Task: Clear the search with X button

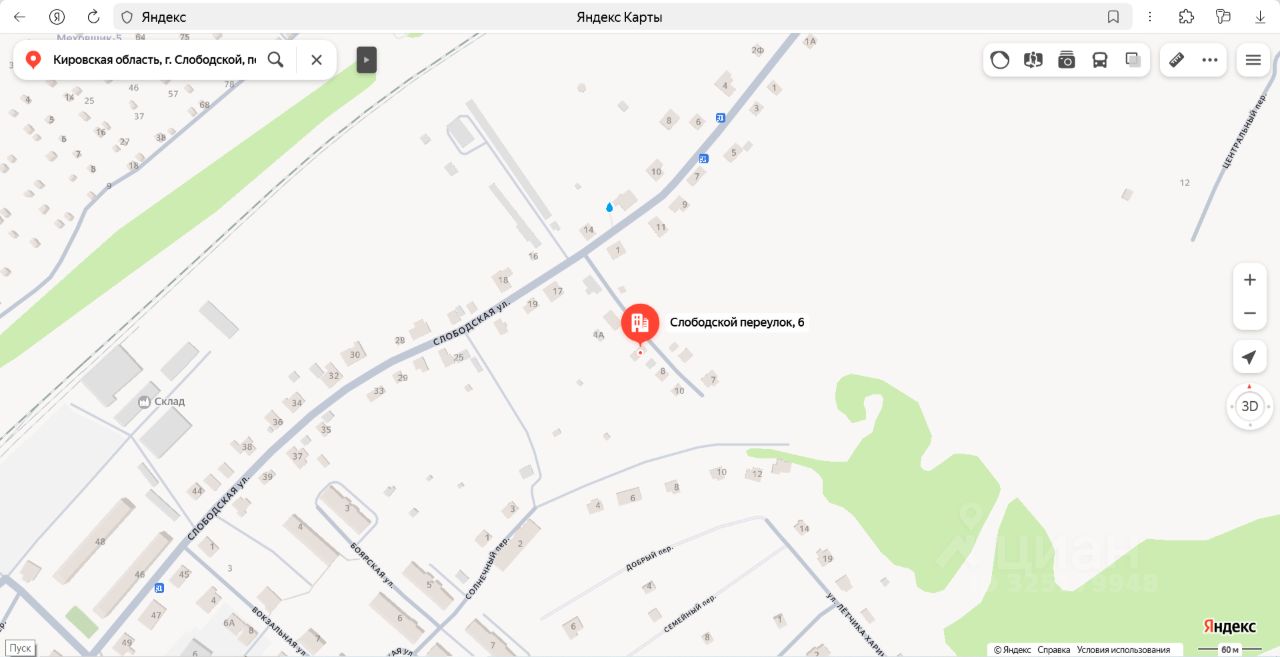Action: pyautogui.click(x=317, y=60)
